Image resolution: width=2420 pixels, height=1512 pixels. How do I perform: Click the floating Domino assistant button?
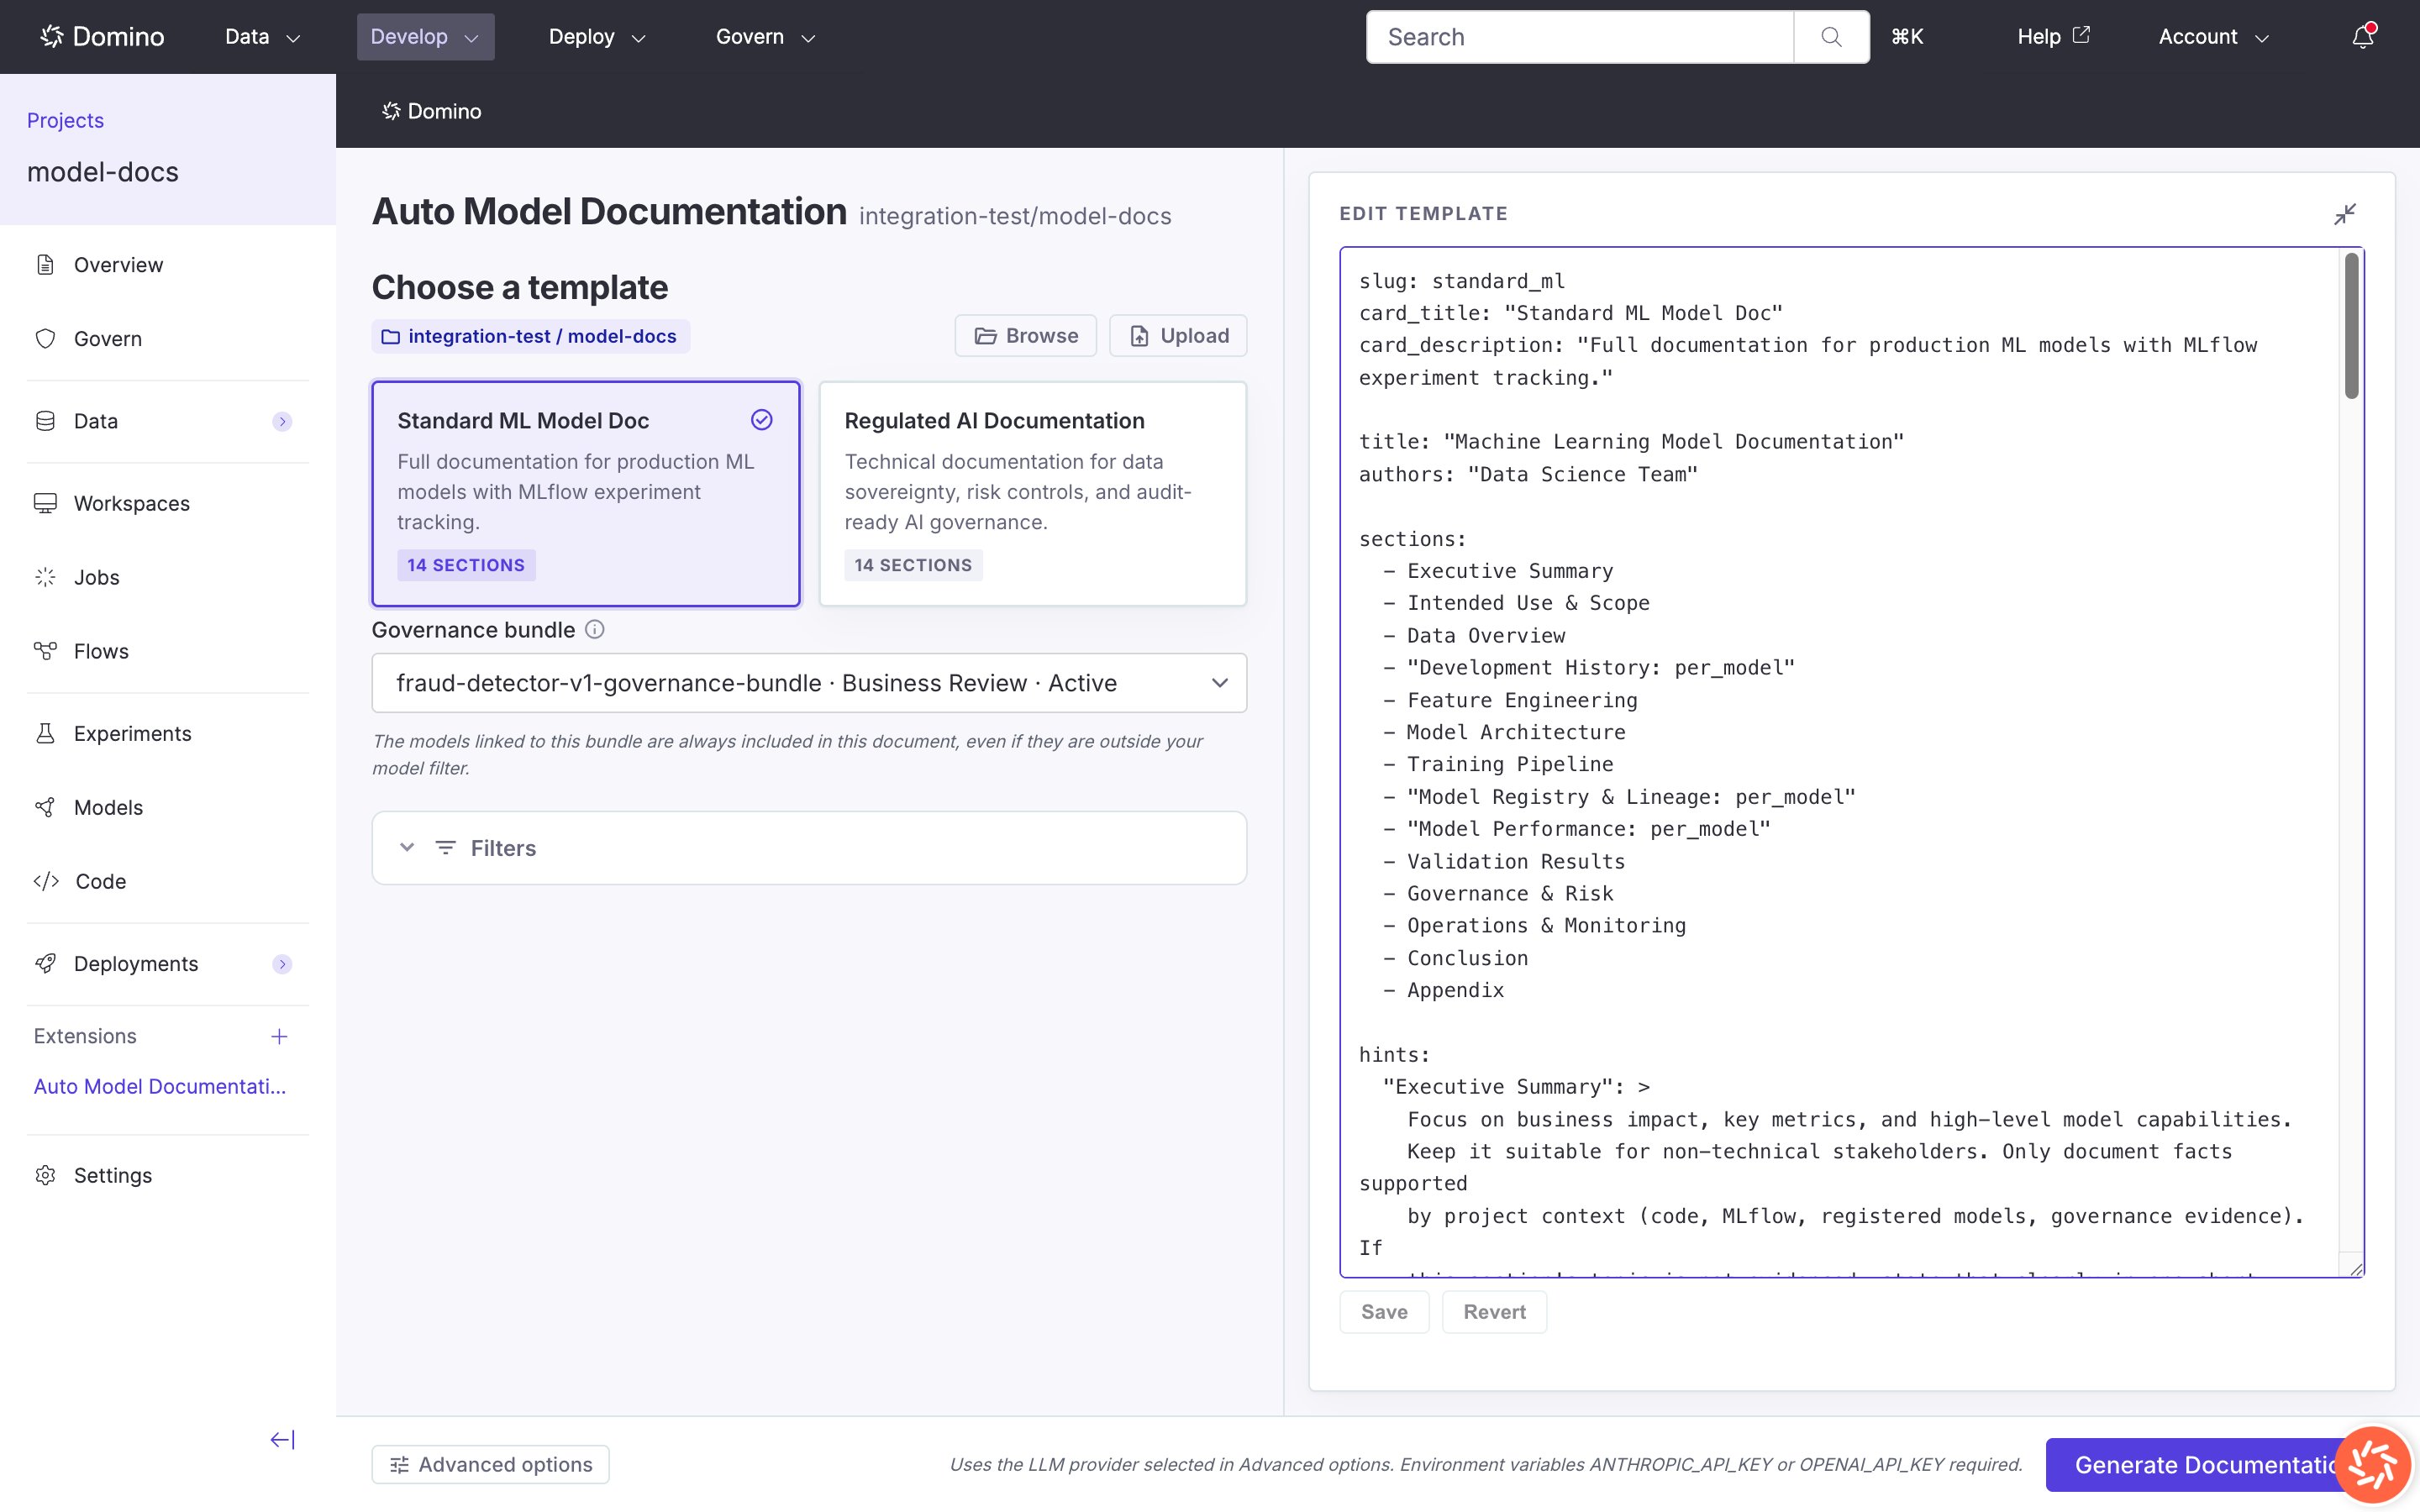click(x=2372, y=1466)
